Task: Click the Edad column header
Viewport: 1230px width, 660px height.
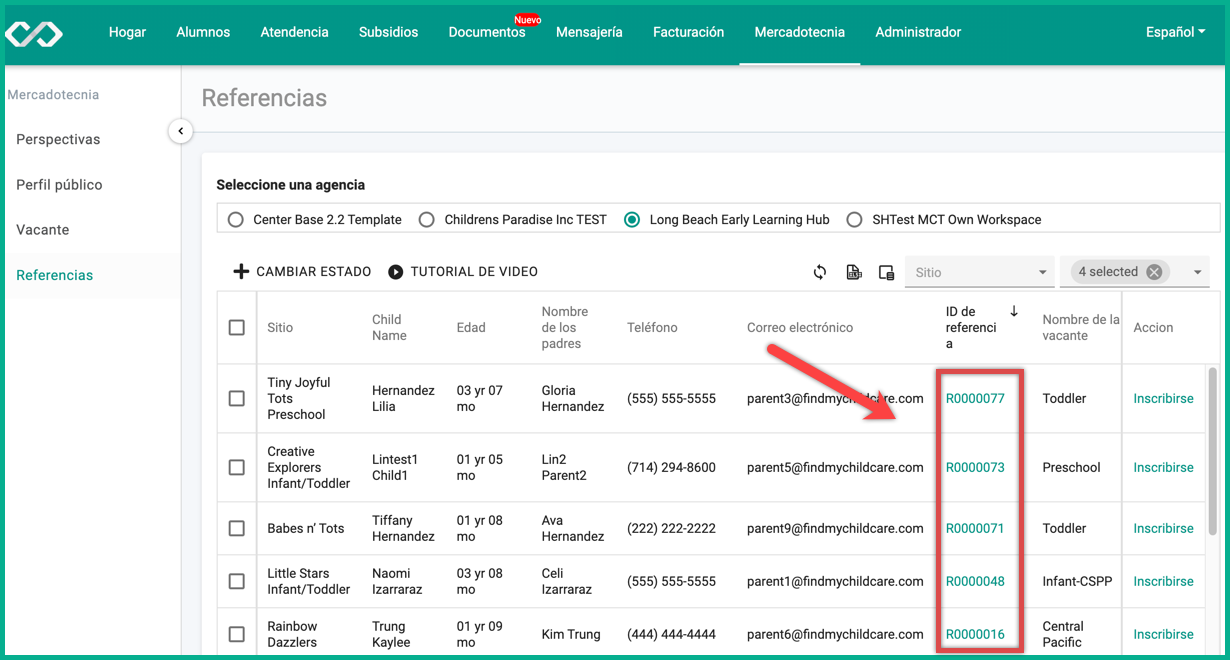Action: [x=471, y=327]
